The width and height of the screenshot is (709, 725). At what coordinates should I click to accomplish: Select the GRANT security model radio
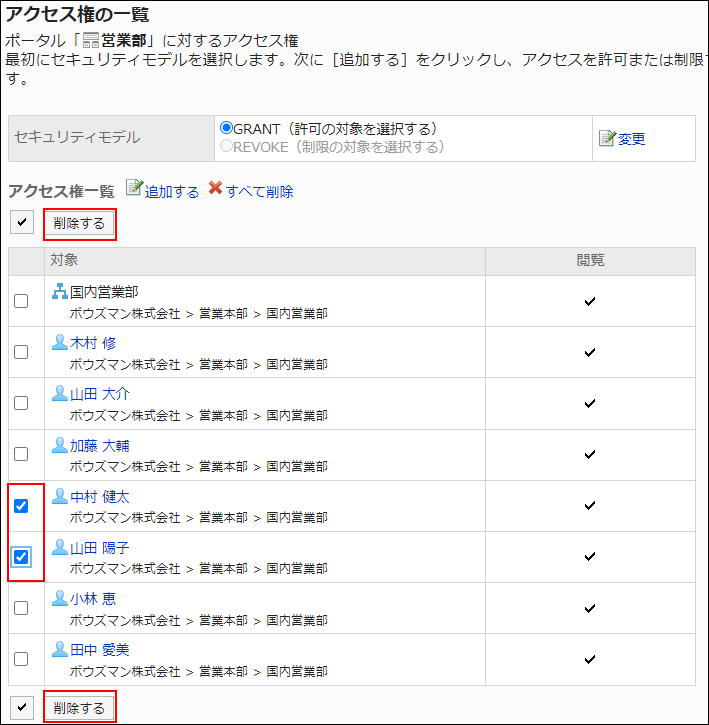point(226,127)
